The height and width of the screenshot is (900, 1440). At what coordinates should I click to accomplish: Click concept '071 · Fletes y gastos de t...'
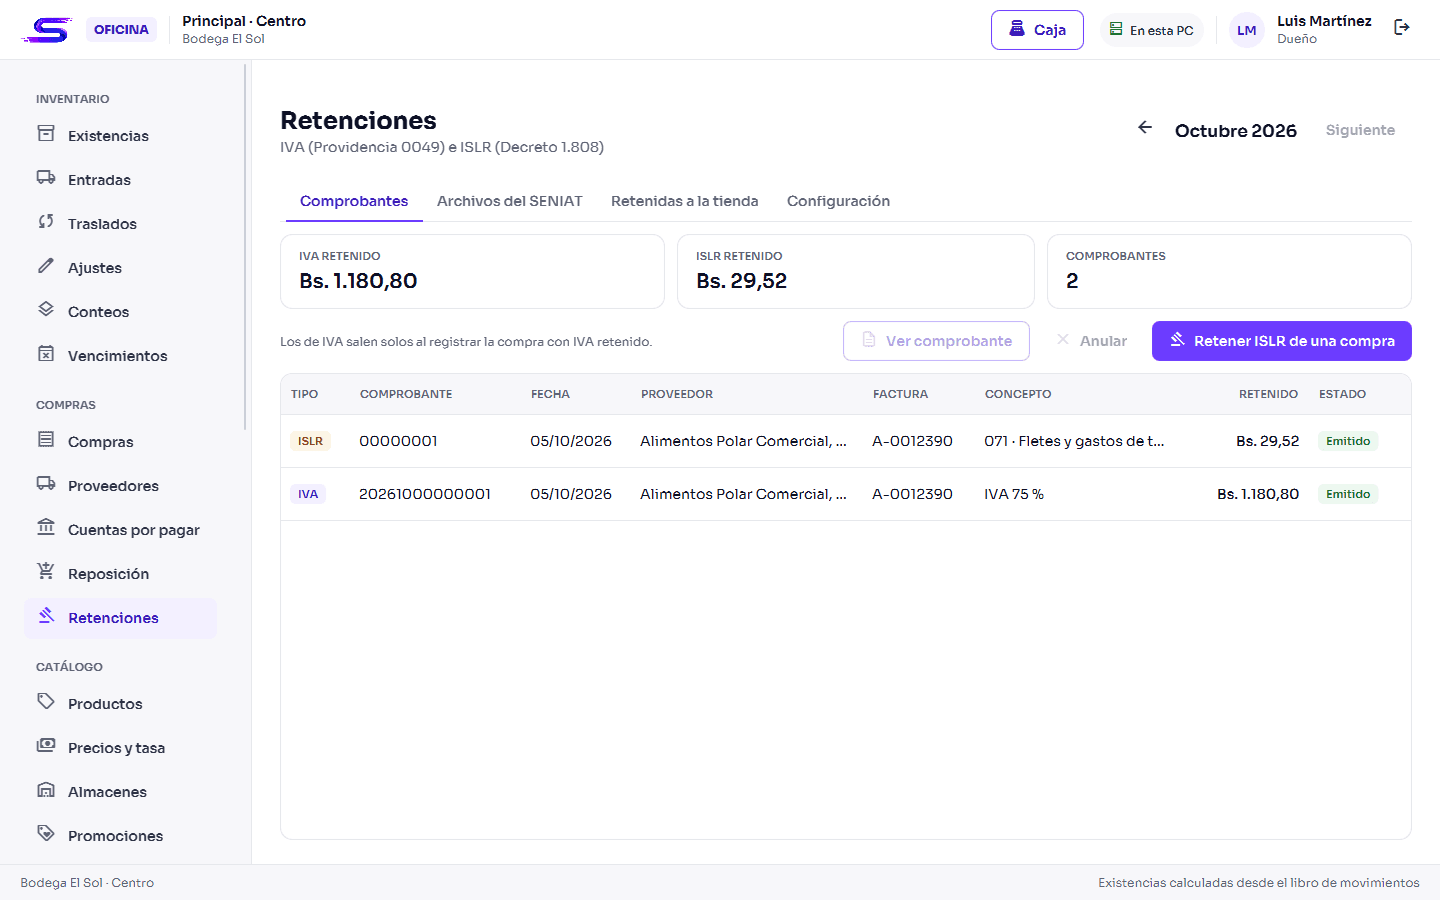[x=1074, y=441]
